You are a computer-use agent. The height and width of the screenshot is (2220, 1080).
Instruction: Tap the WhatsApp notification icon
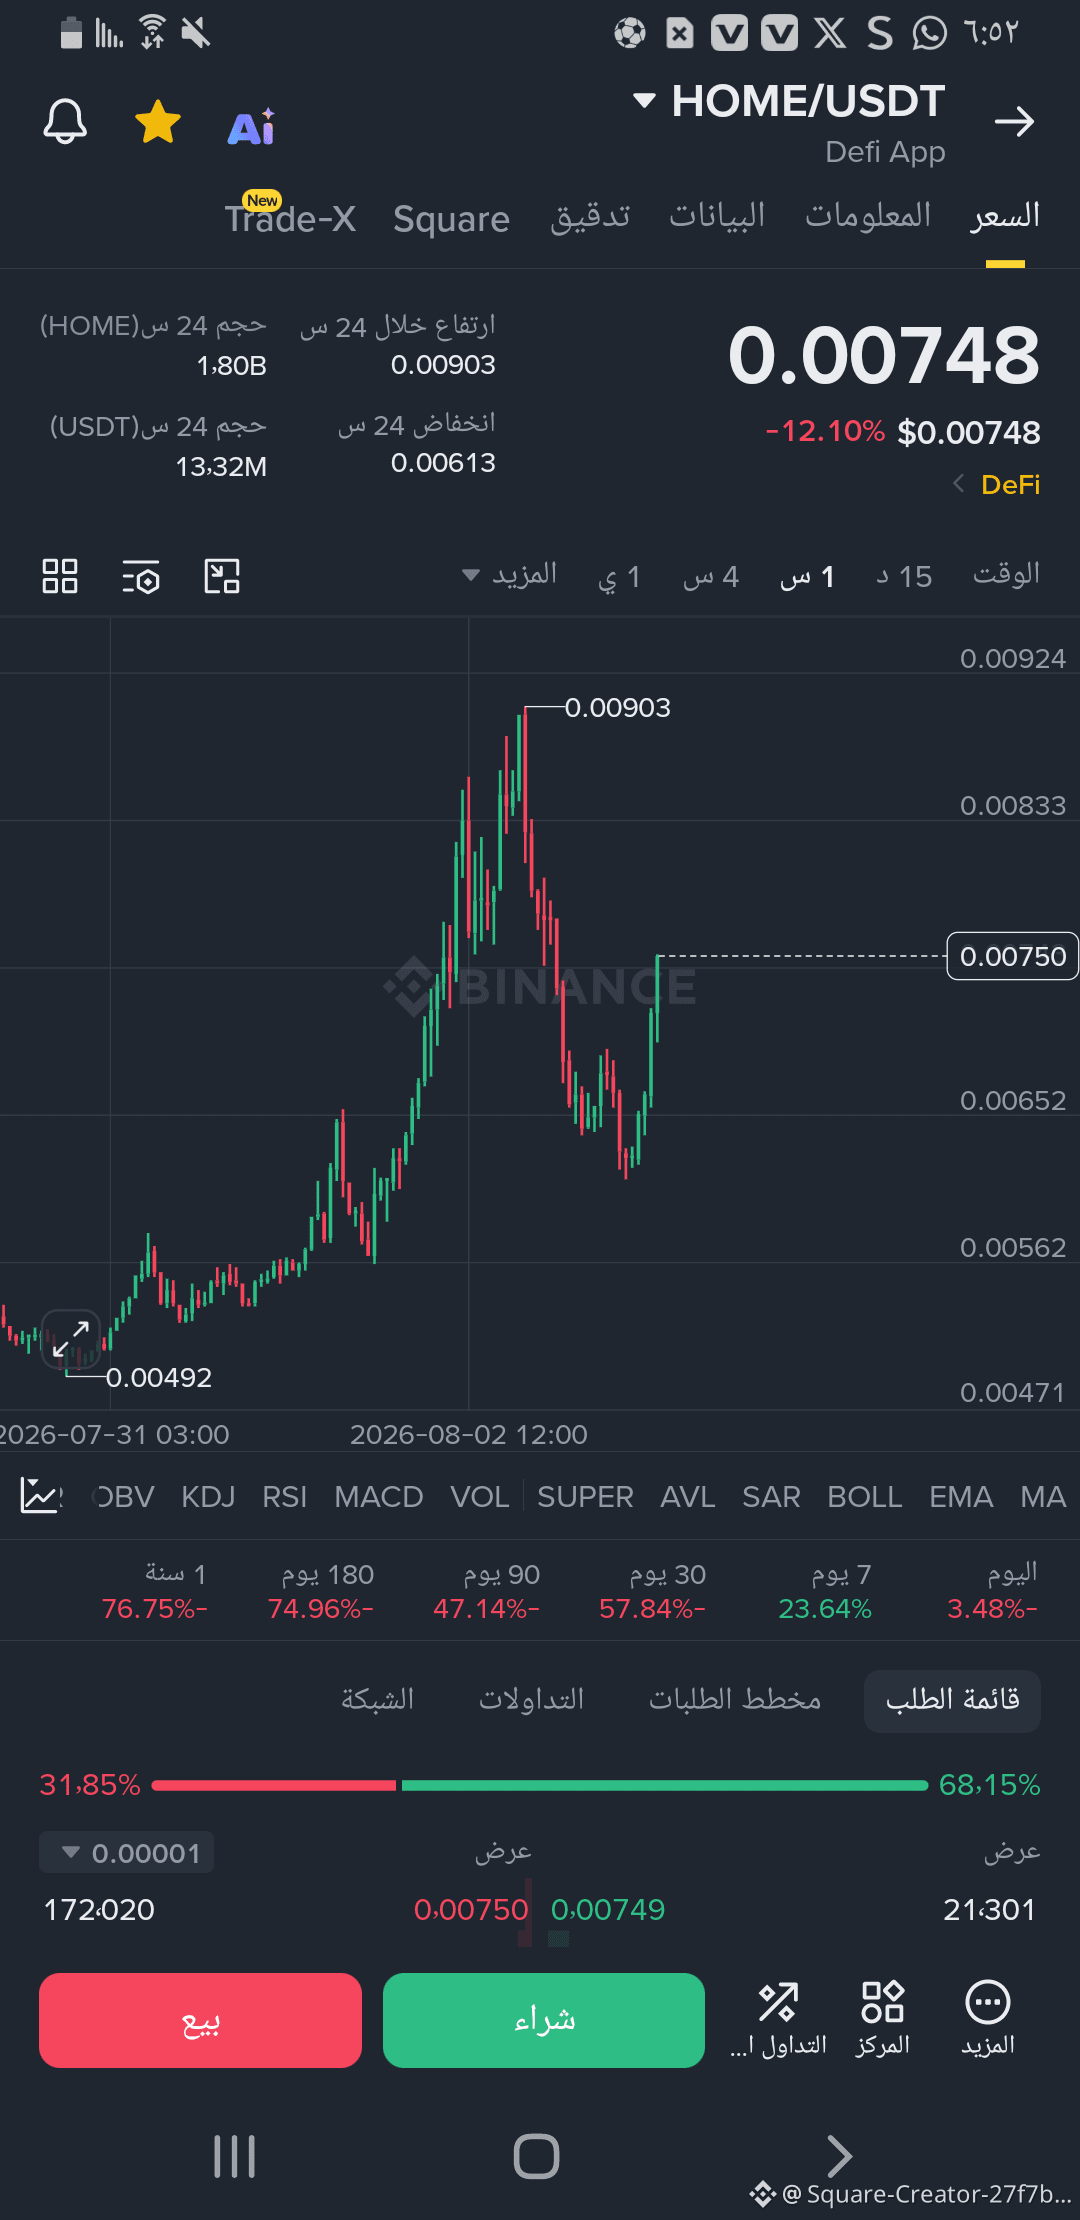tap(929, 33)
